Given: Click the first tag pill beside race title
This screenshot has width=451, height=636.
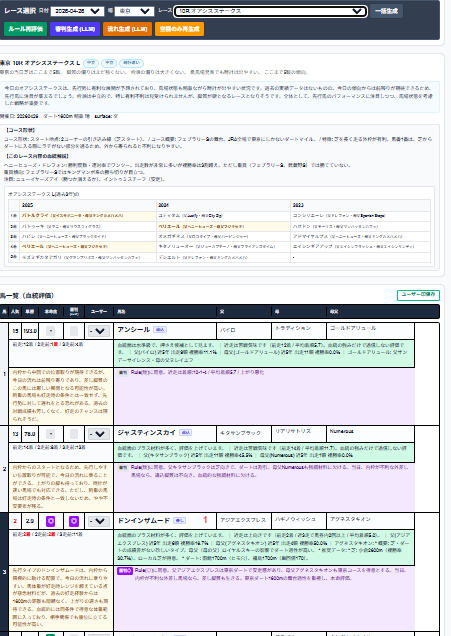Looking at the screenshot, I should (91, 63).
